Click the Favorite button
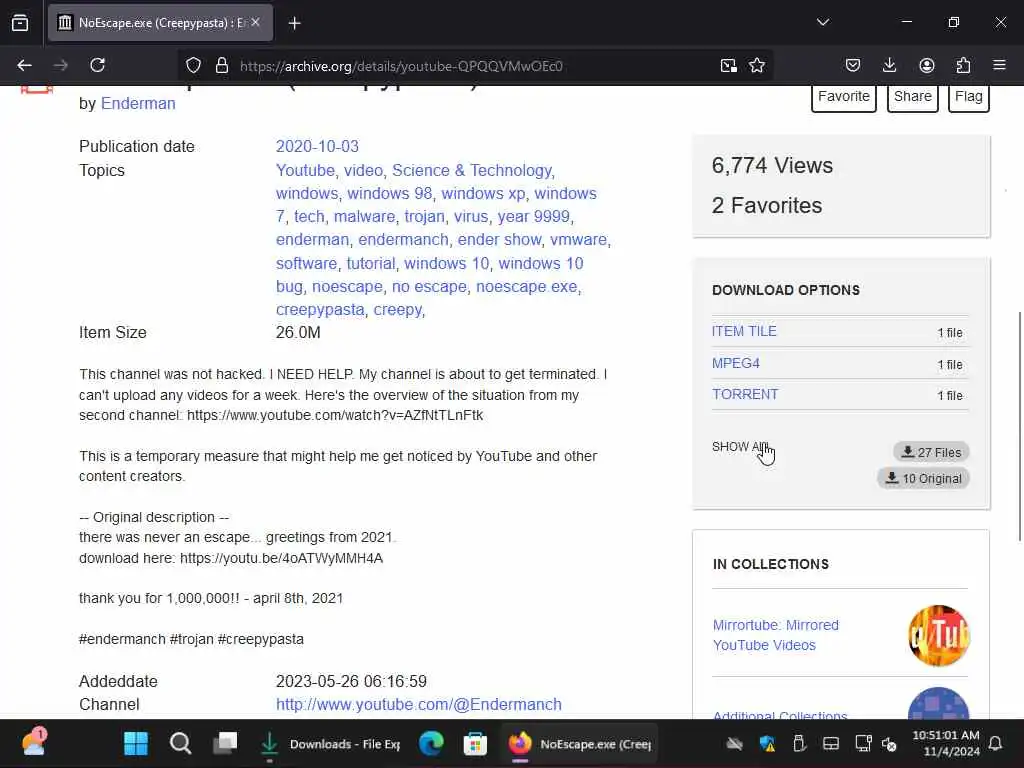 pos(844,97)
